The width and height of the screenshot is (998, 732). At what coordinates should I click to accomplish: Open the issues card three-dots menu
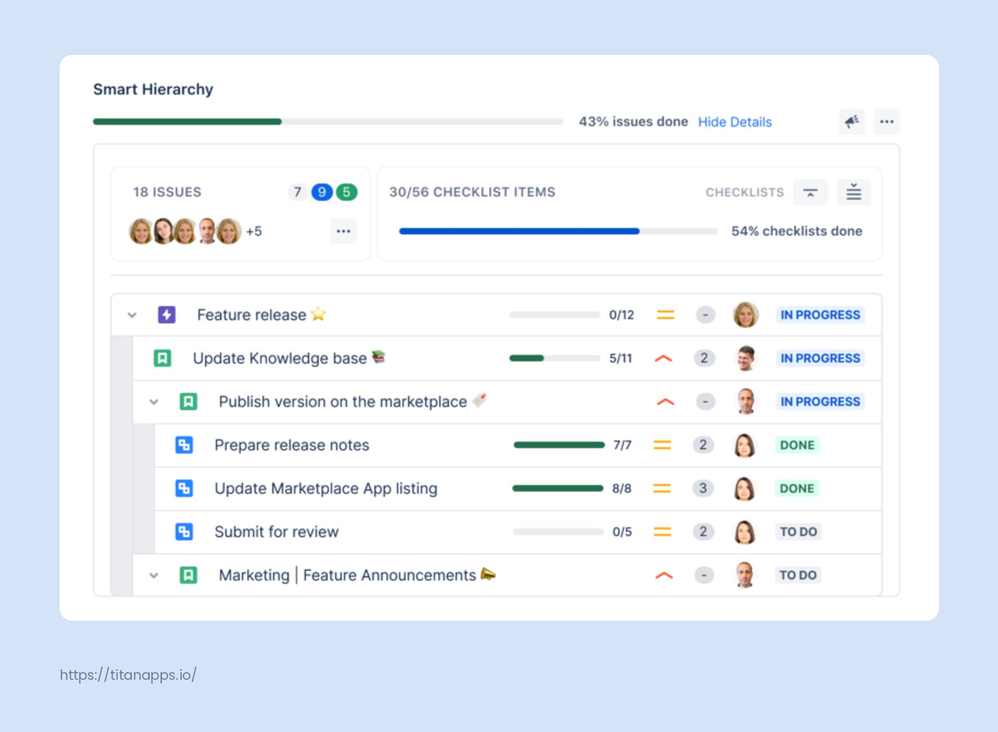pyautogui.click(x=344, y=231)
